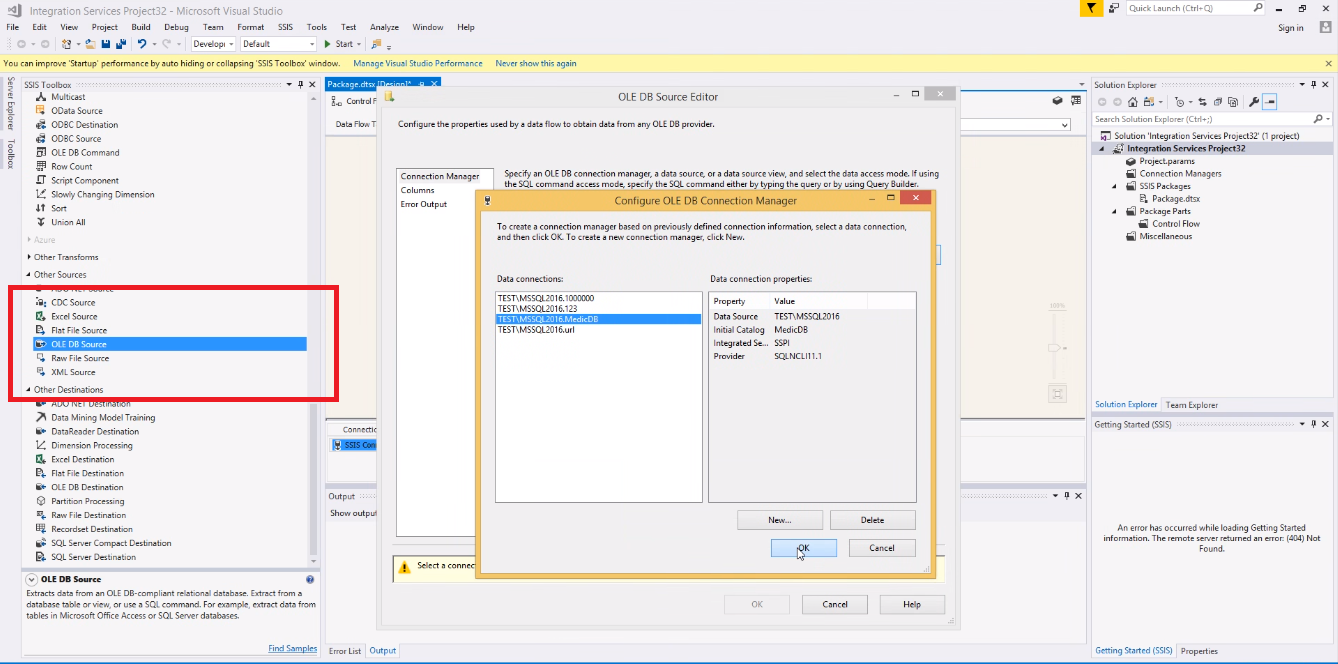This screenshot has width=1338, height=664.
Task: Open the Debug menu
Action: tap(176, 27)
